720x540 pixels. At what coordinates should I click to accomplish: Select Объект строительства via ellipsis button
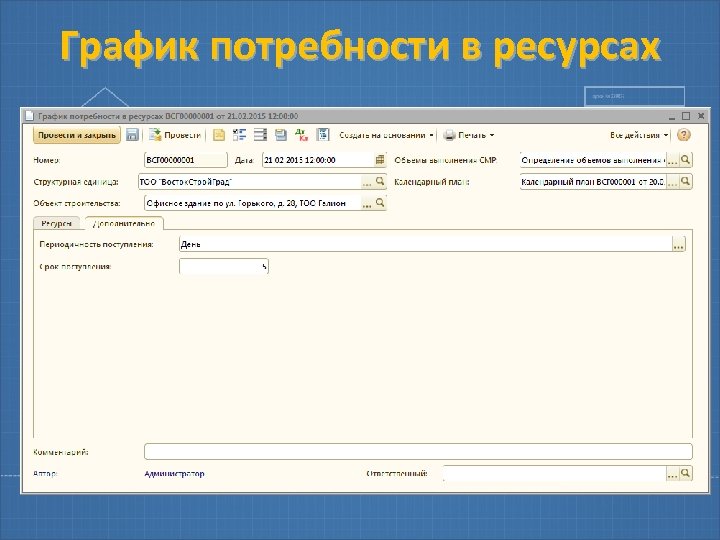point(367,203)
